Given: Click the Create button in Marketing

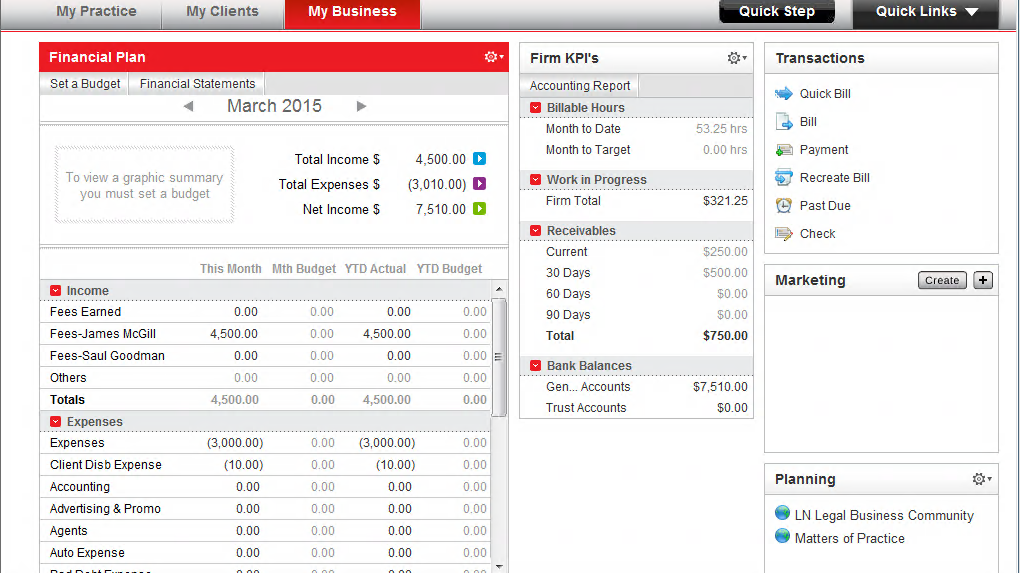Looking at the screenshot, I should click(942, 280).
